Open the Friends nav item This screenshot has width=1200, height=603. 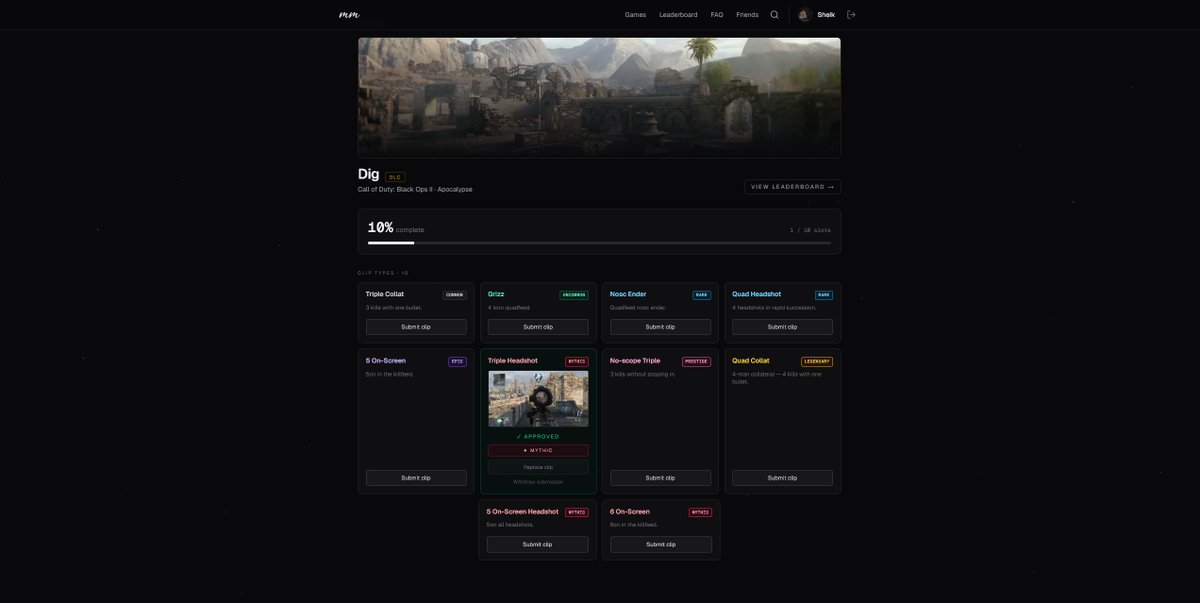(747, 15)
